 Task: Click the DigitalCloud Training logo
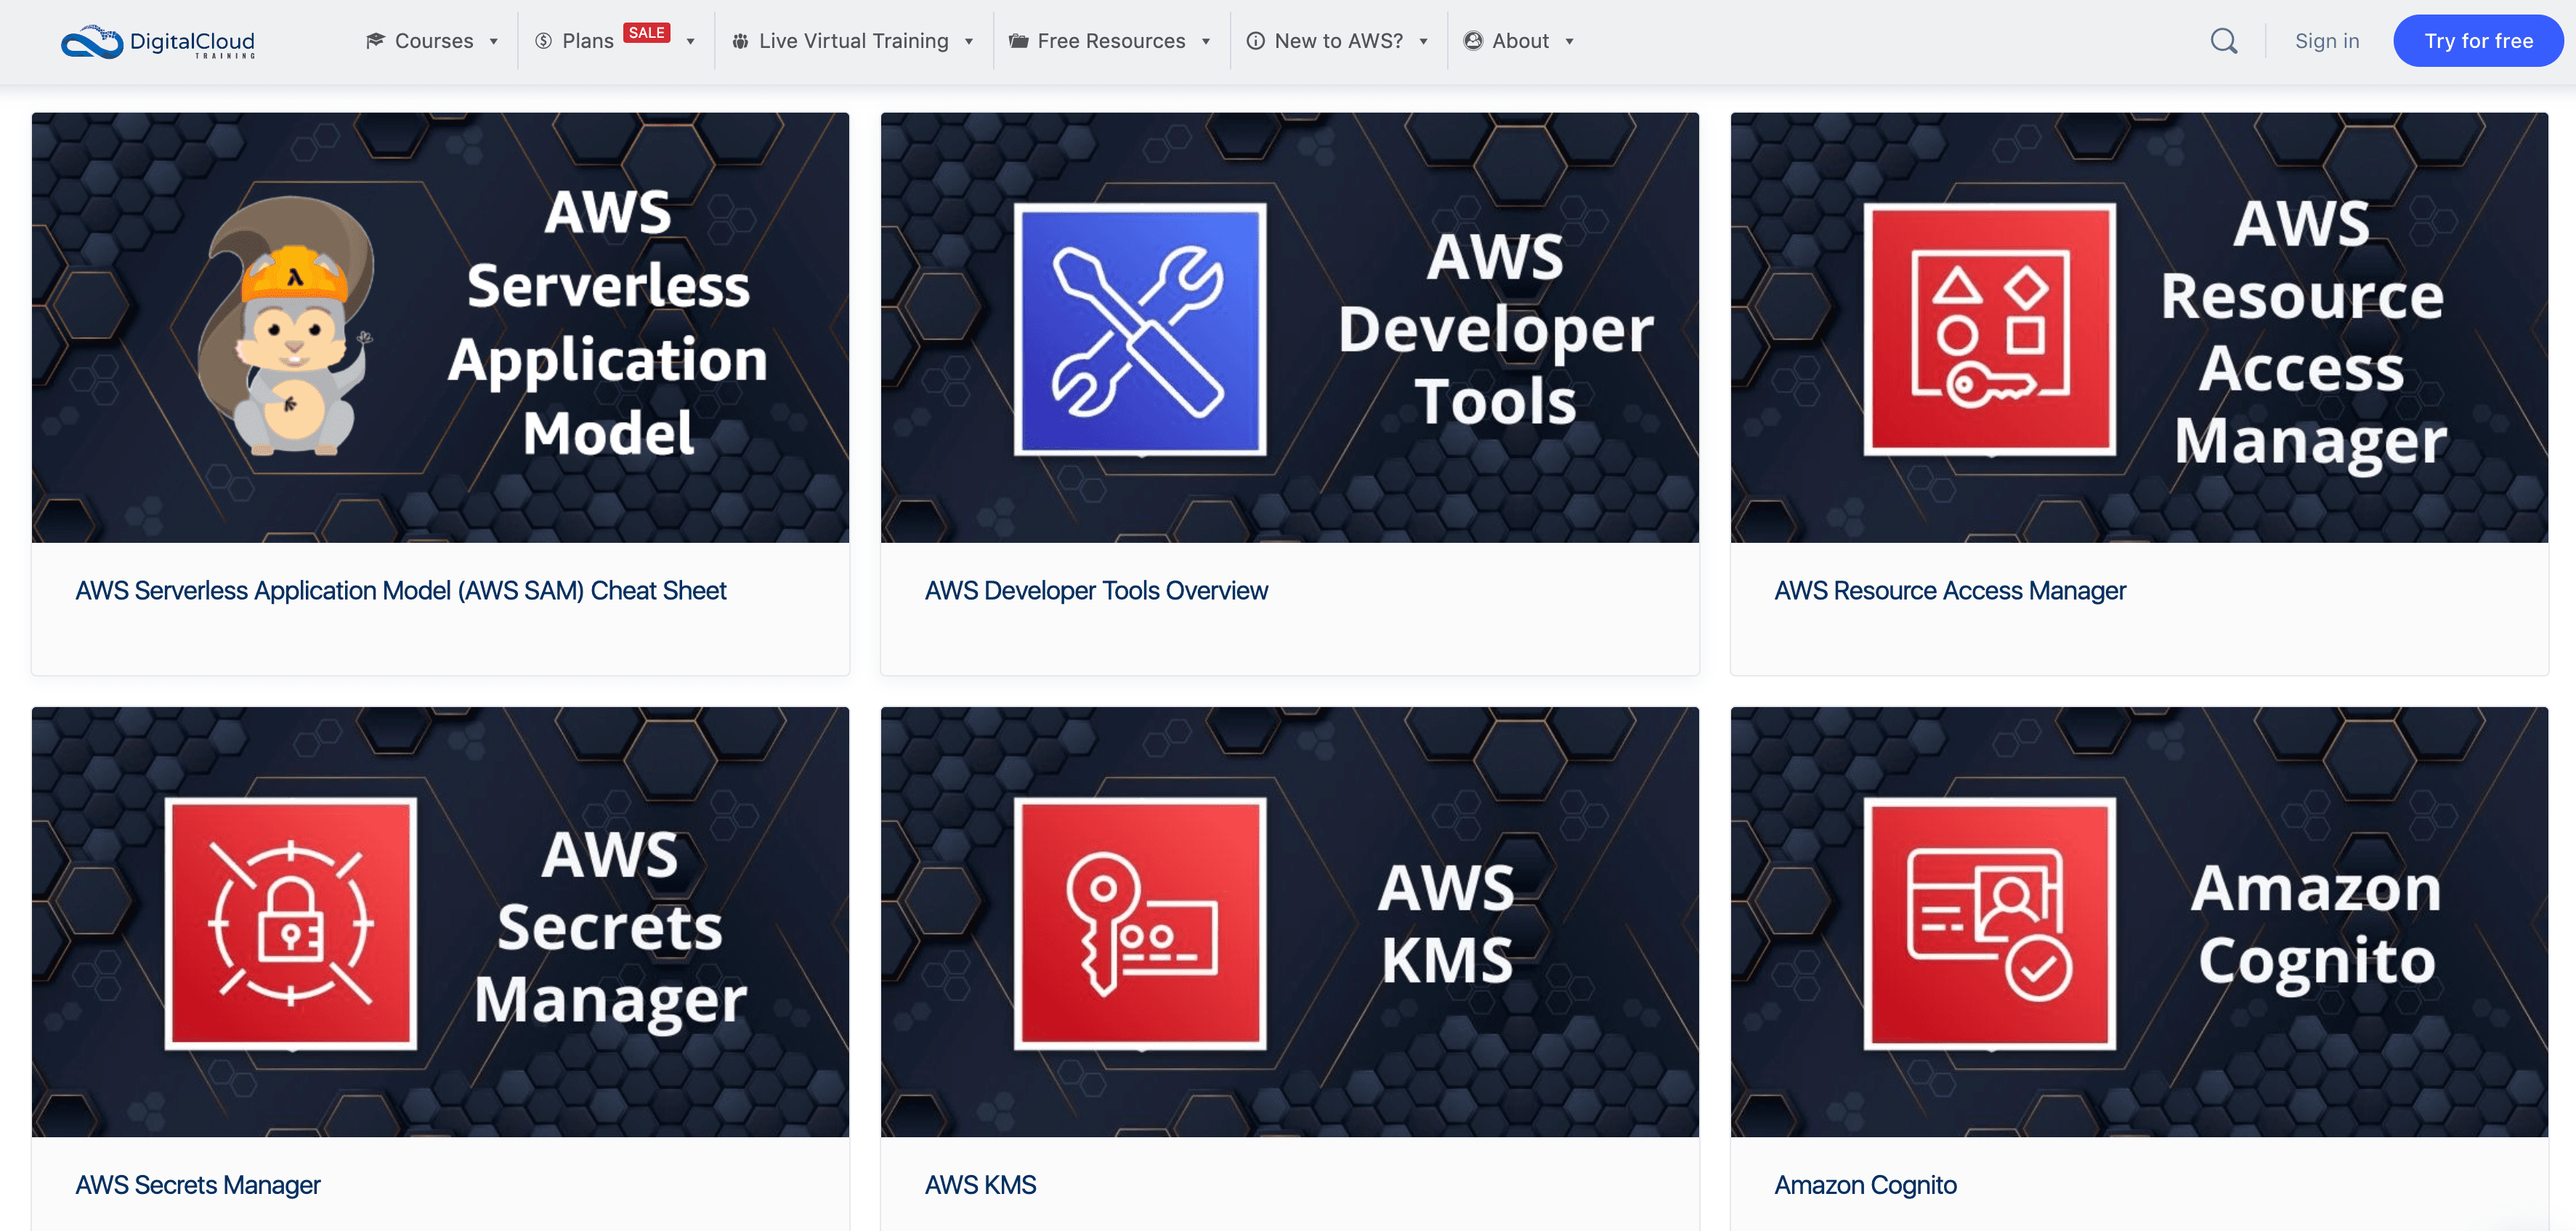pos(158,42)
